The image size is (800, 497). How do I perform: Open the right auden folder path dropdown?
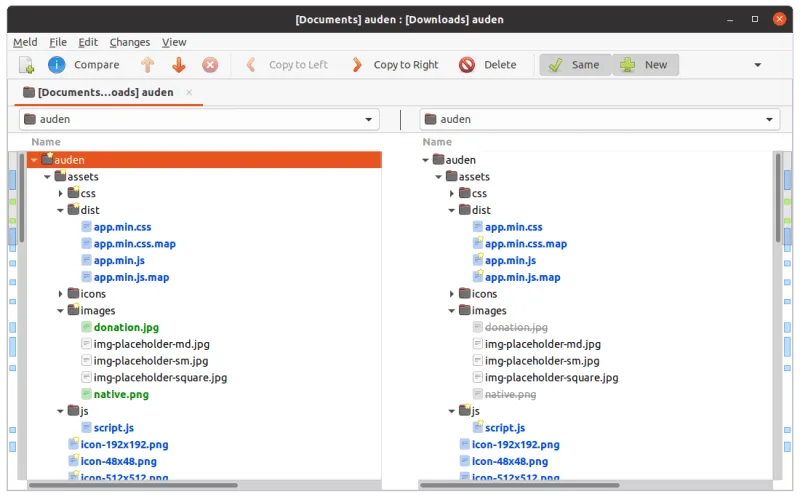[x=769, y=119]
